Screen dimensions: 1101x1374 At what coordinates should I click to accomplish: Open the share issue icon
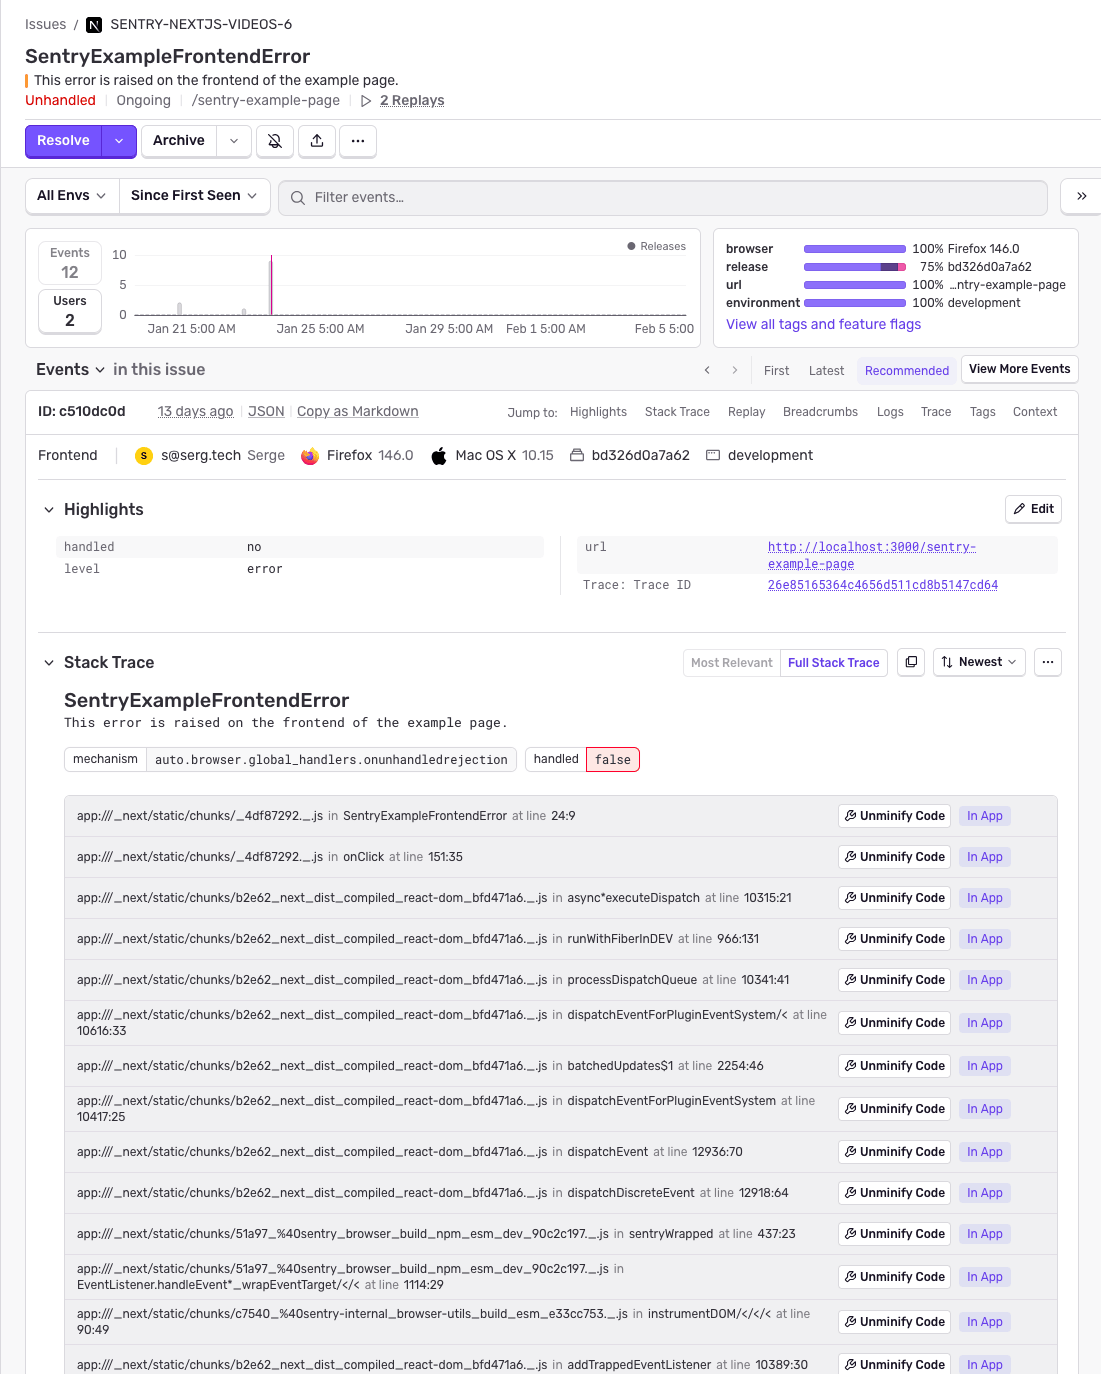click(x=317, y=141)
